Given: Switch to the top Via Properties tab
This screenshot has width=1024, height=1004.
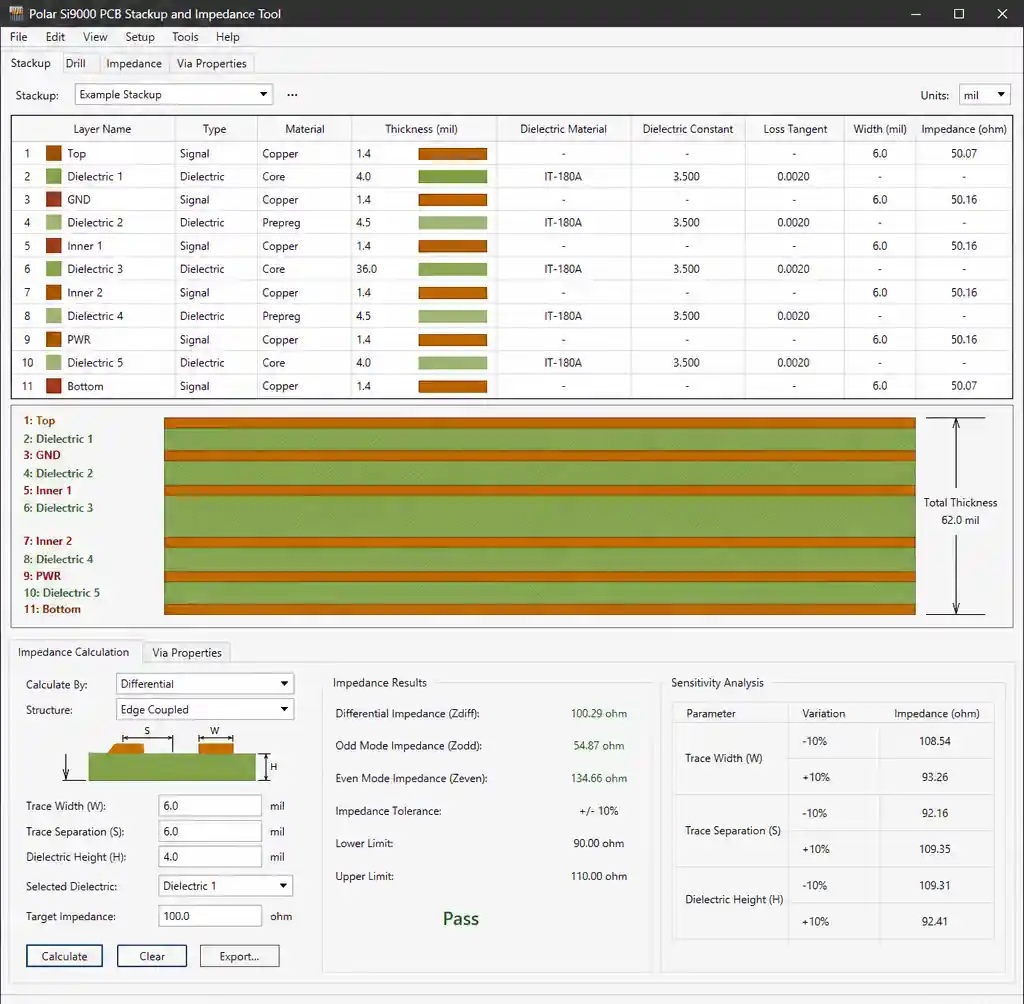Looking at the screenshot, I should pyautogui.click(x=212, y=63).
